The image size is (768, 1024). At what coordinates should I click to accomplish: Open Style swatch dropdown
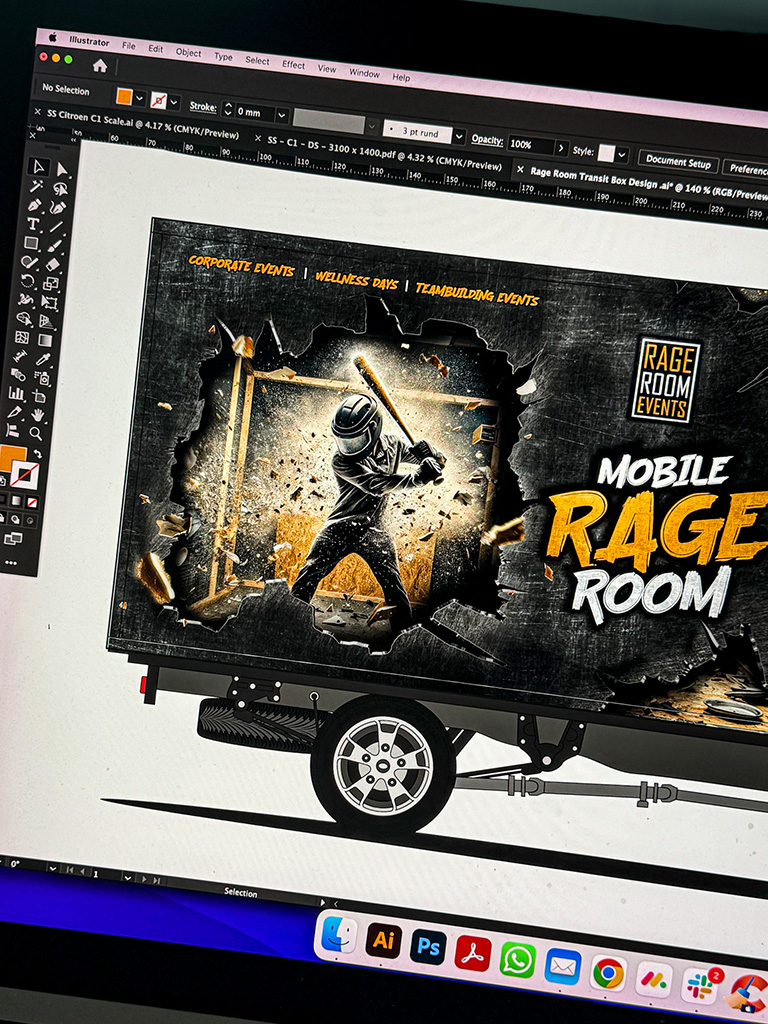point(622,155)
